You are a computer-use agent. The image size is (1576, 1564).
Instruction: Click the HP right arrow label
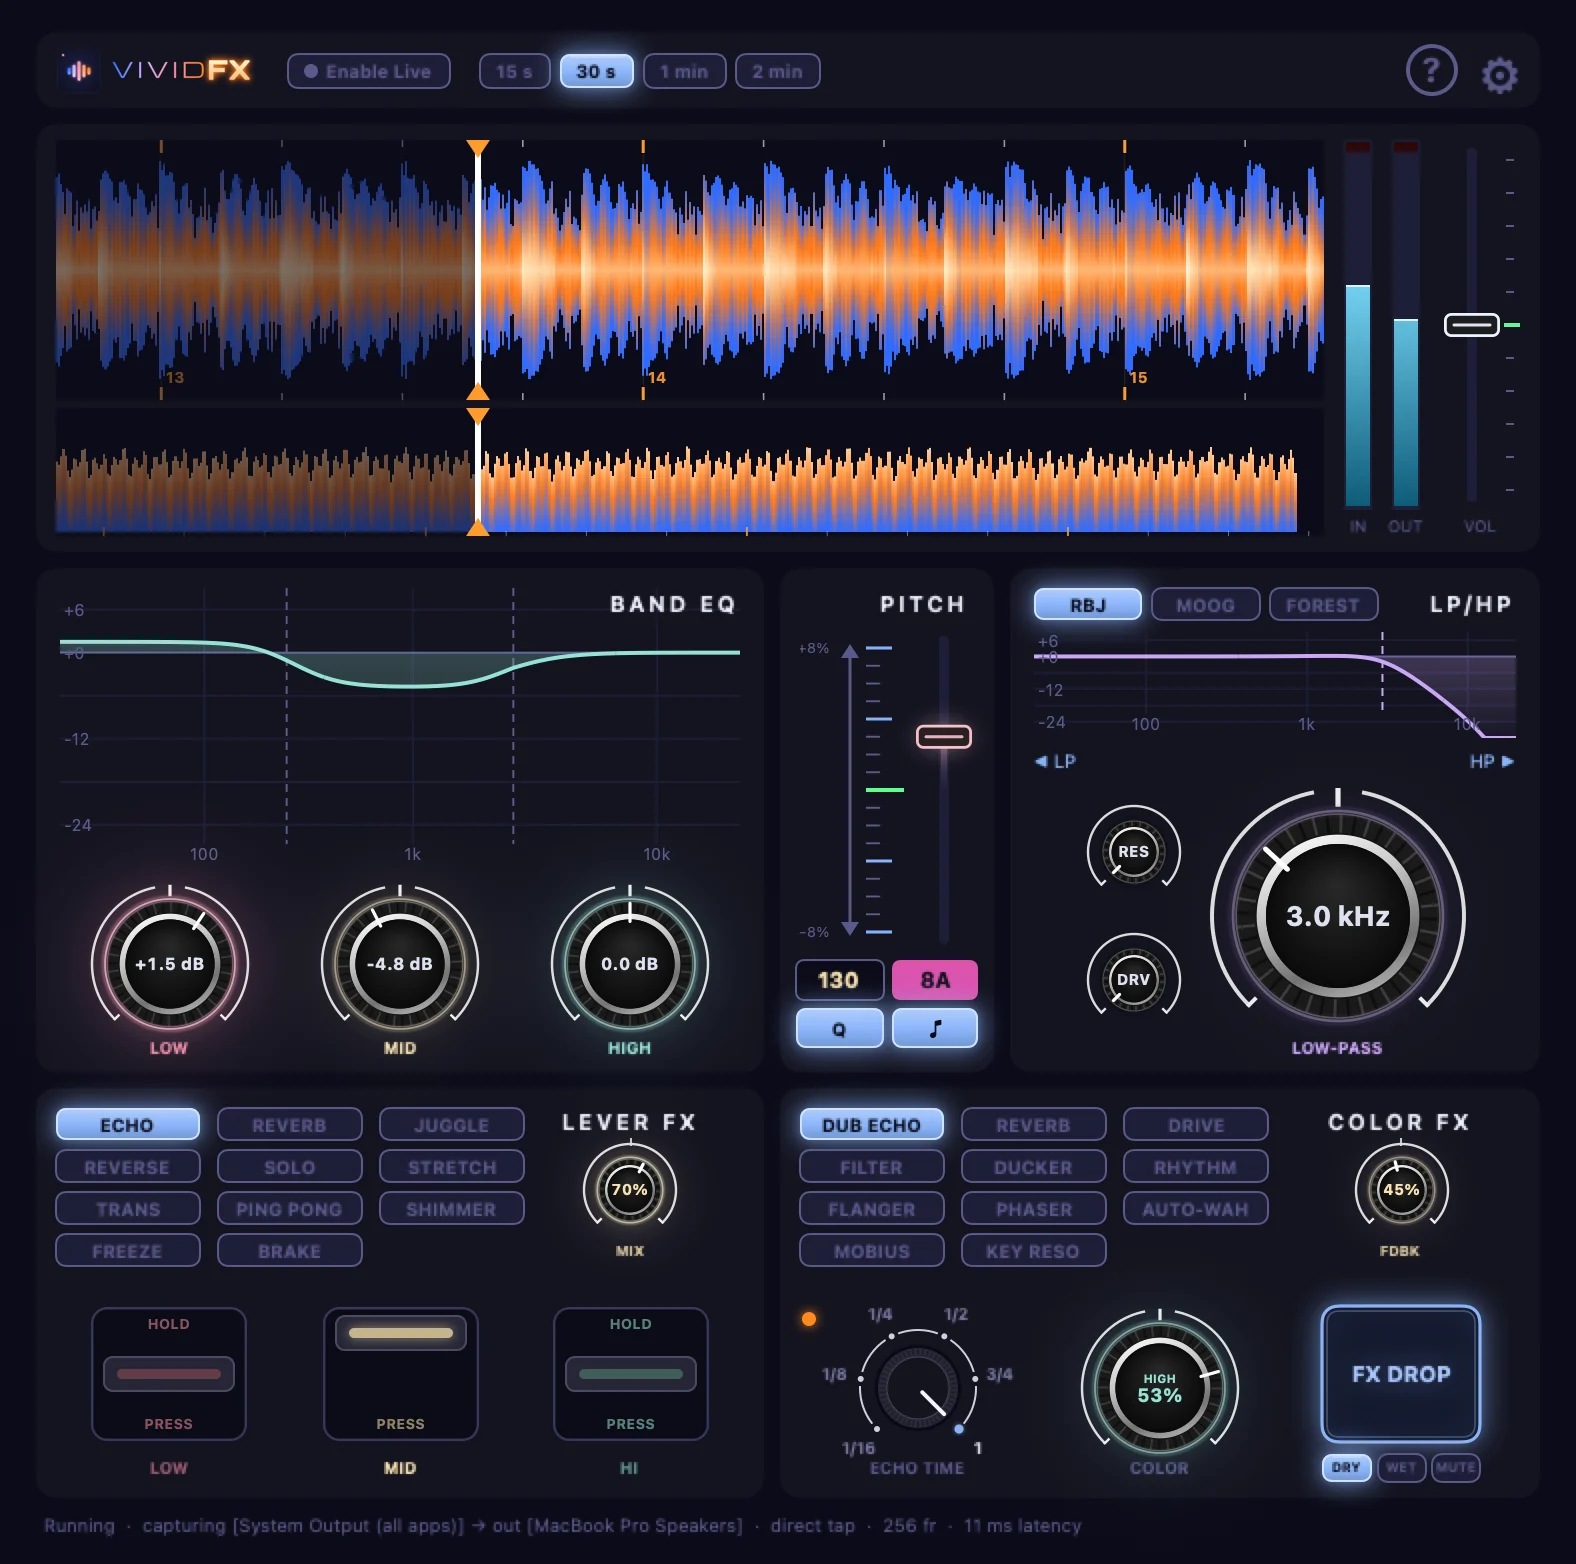pos(1492,761)
